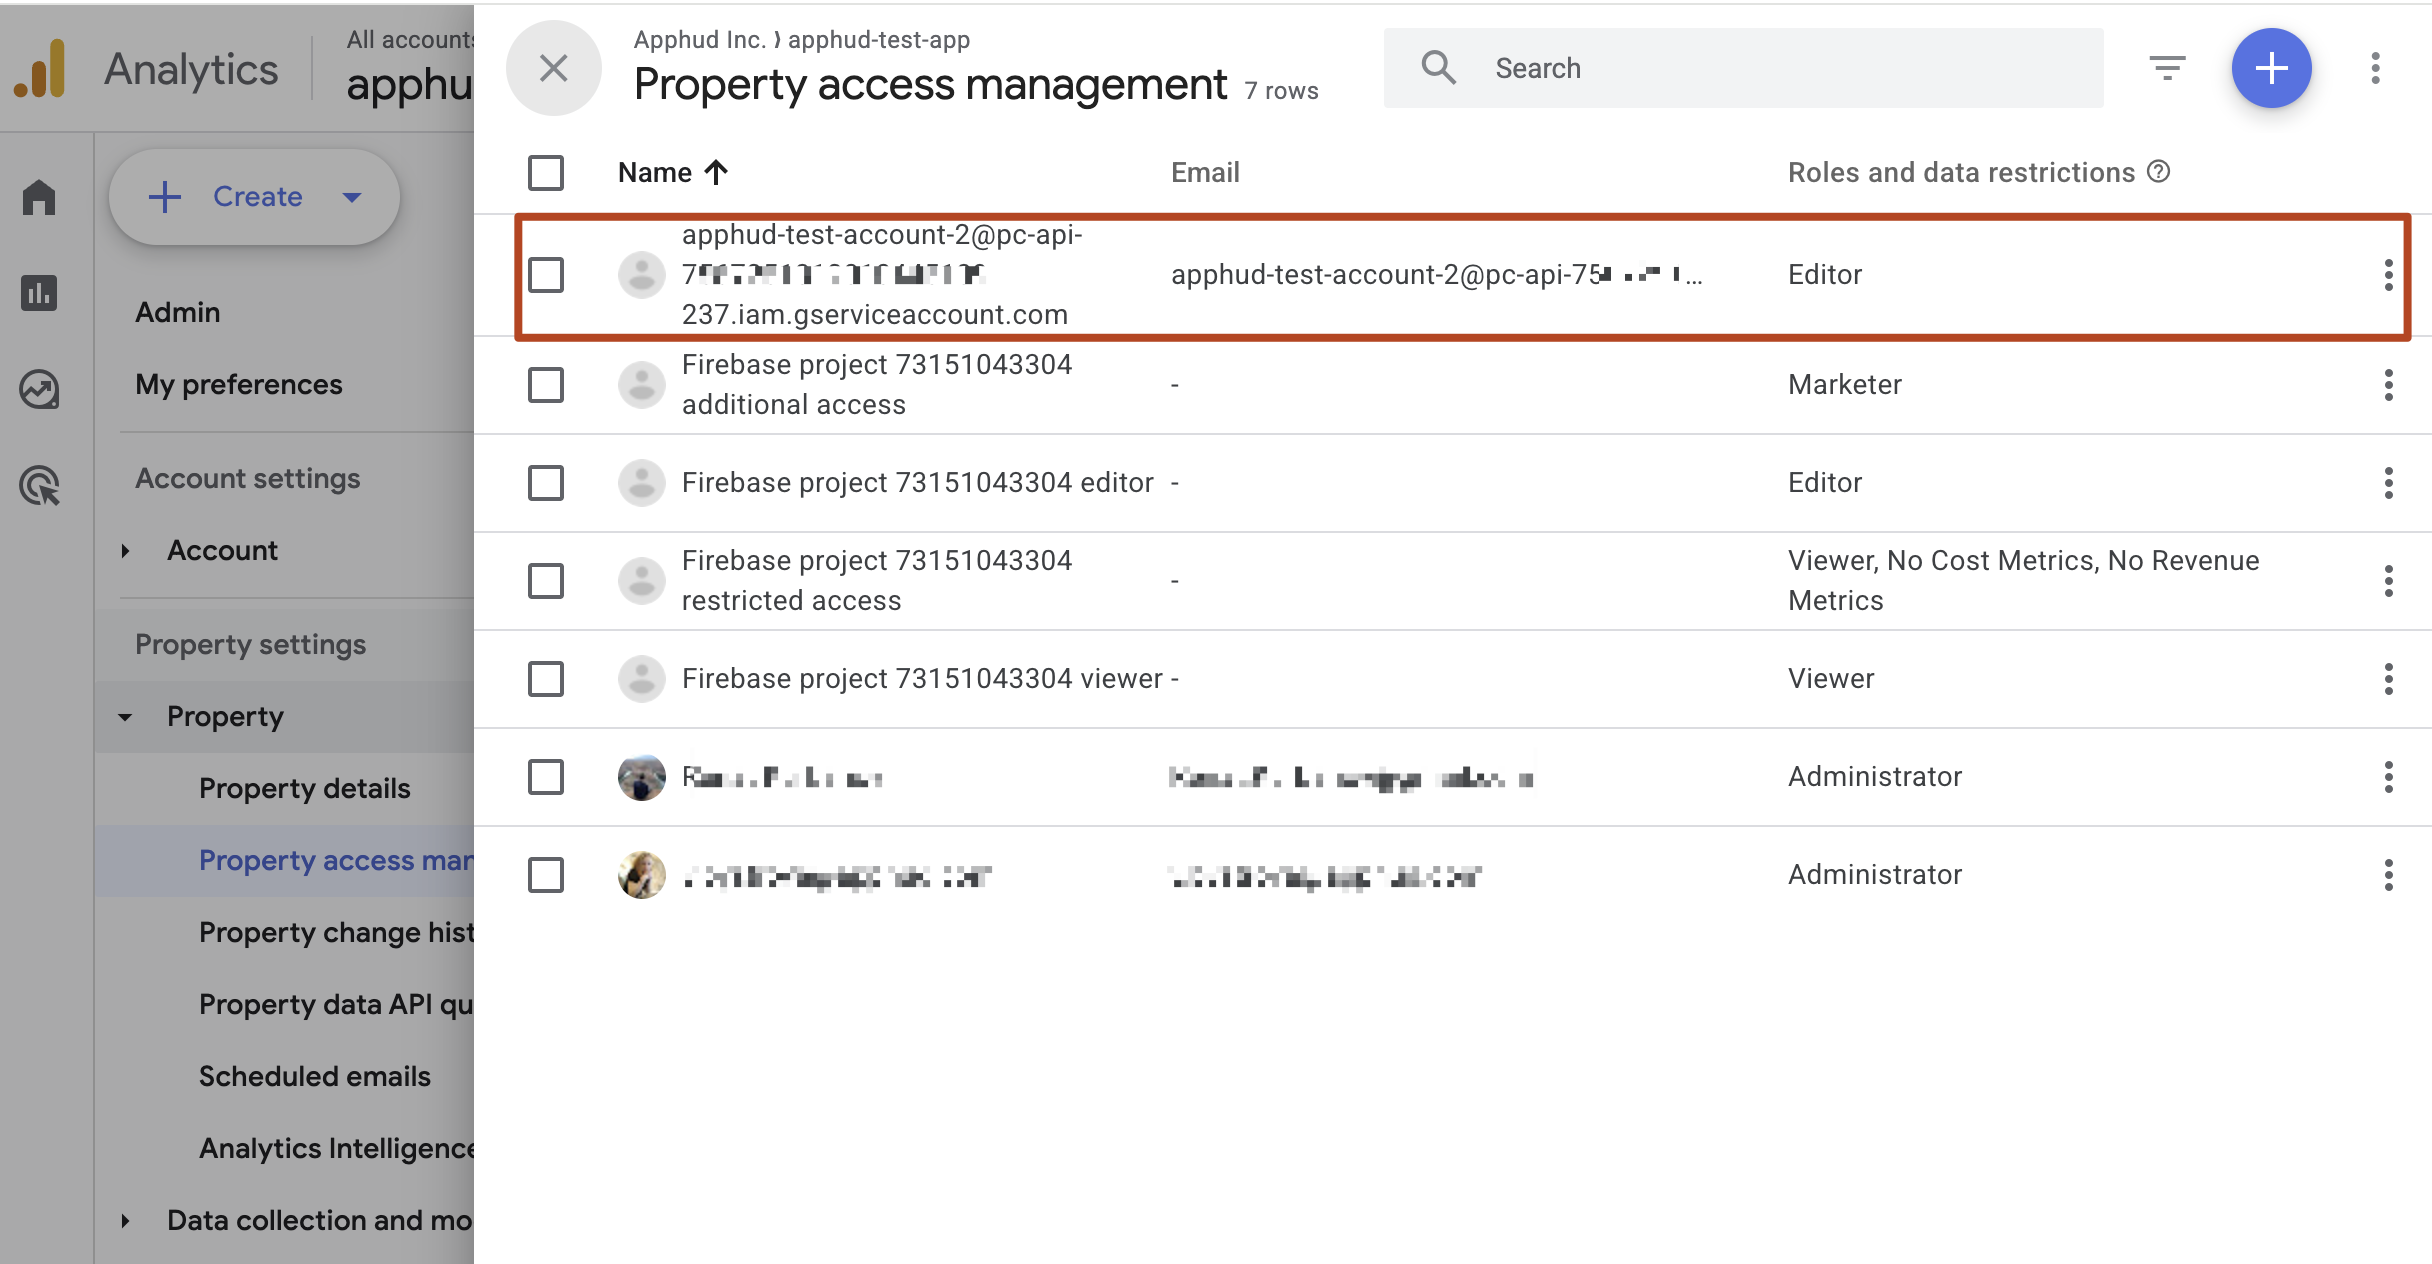Click the Marketer role cell

[1845, 385]
